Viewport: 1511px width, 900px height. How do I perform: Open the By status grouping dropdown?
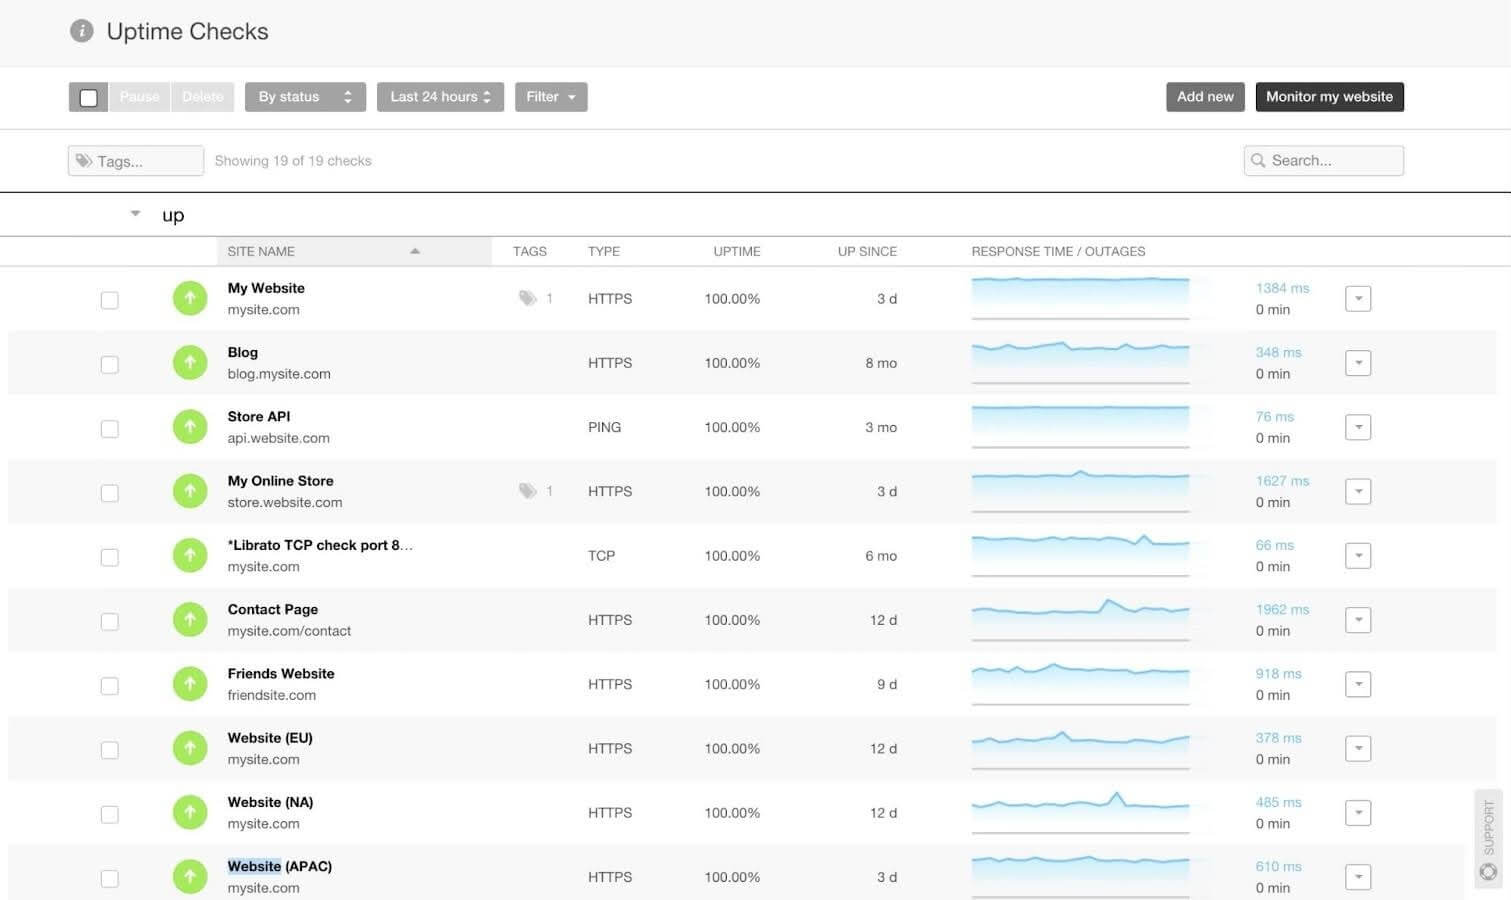305,97
